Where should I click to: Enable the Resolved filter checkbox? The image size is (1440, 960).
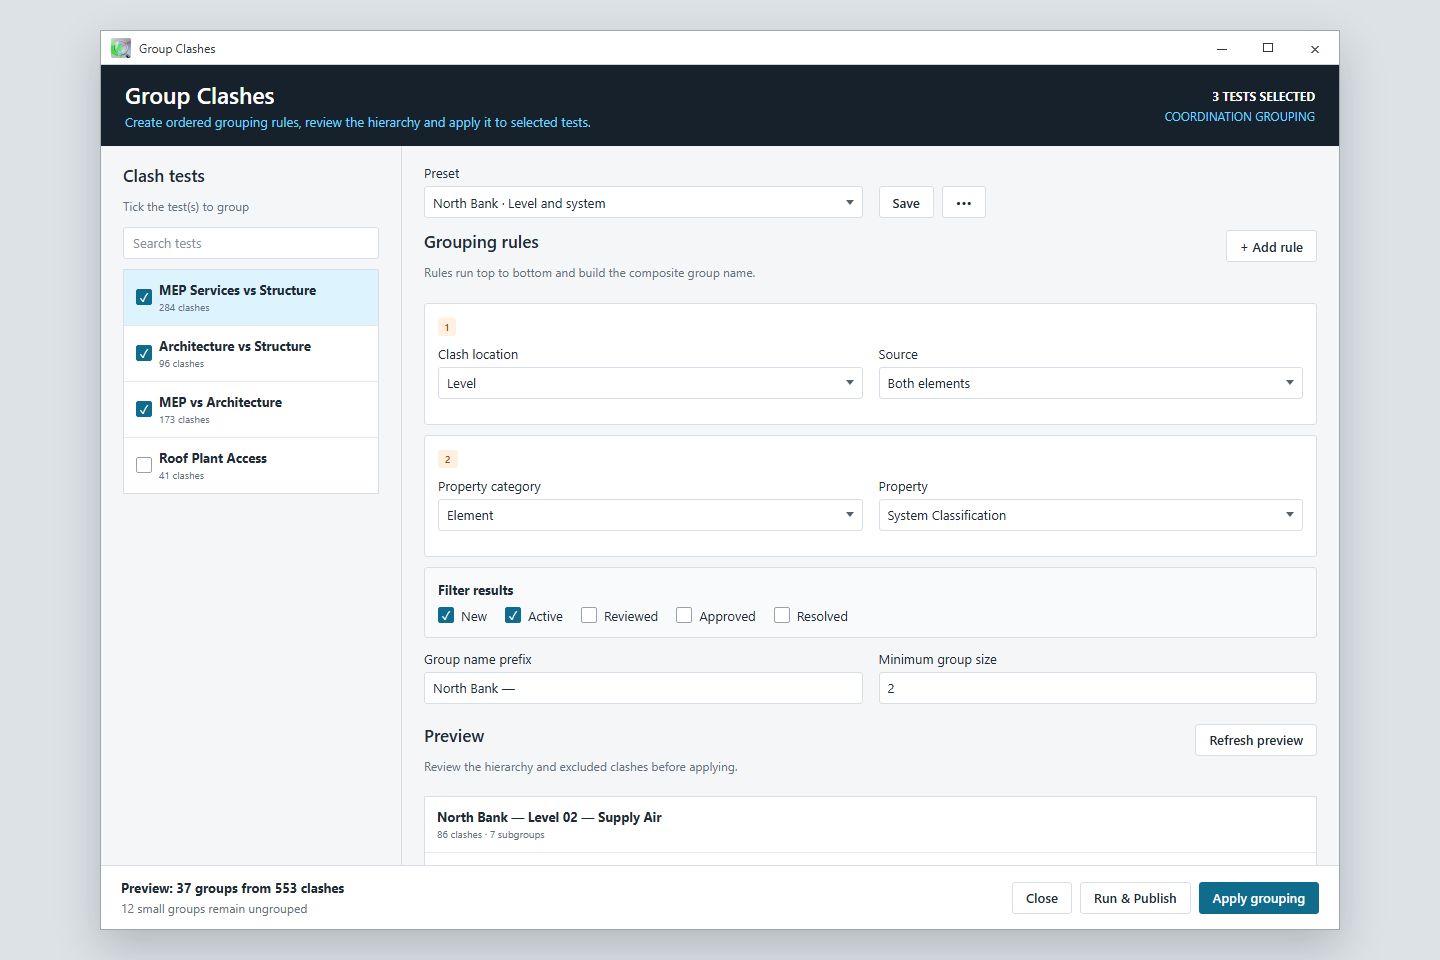(x=782, y=615)
